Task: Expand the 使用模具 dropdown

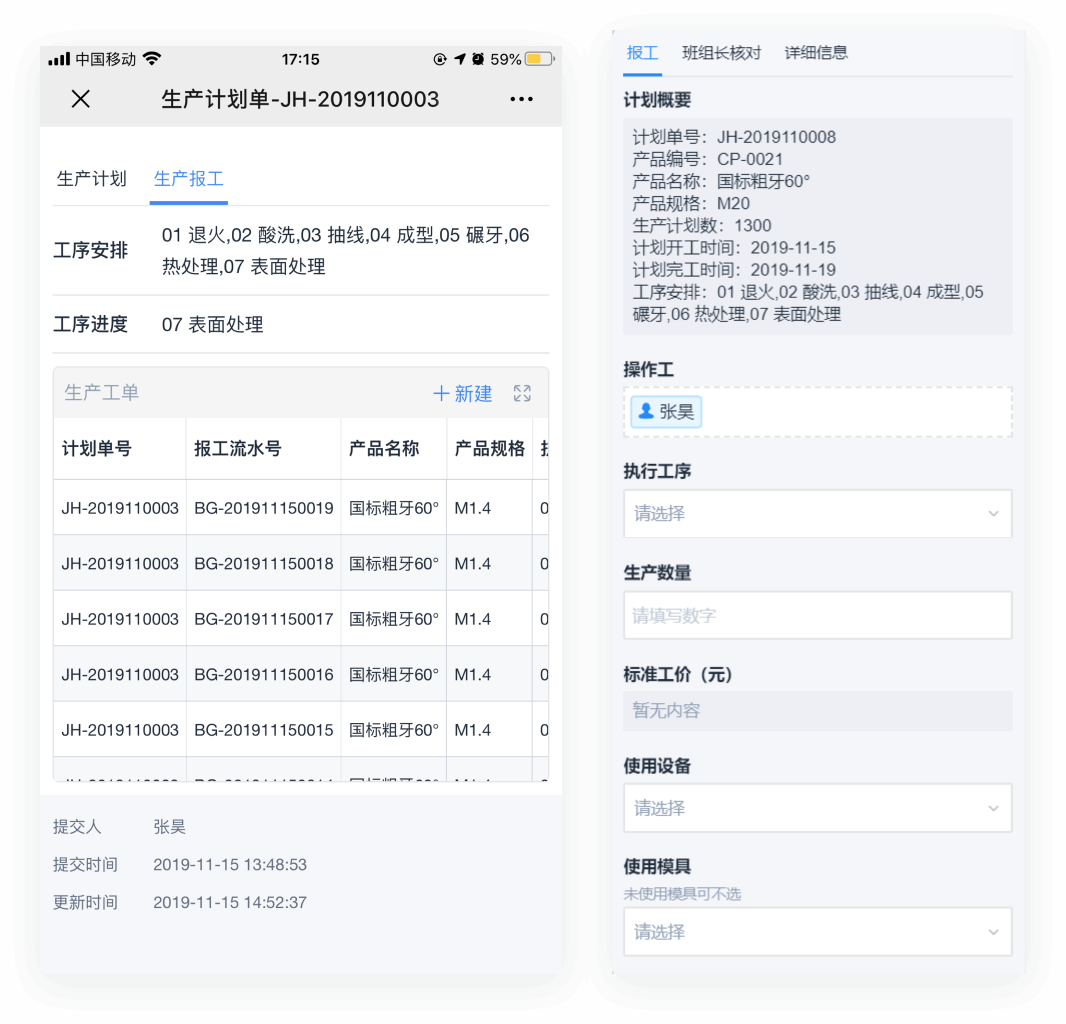Action: coord(817,932)
